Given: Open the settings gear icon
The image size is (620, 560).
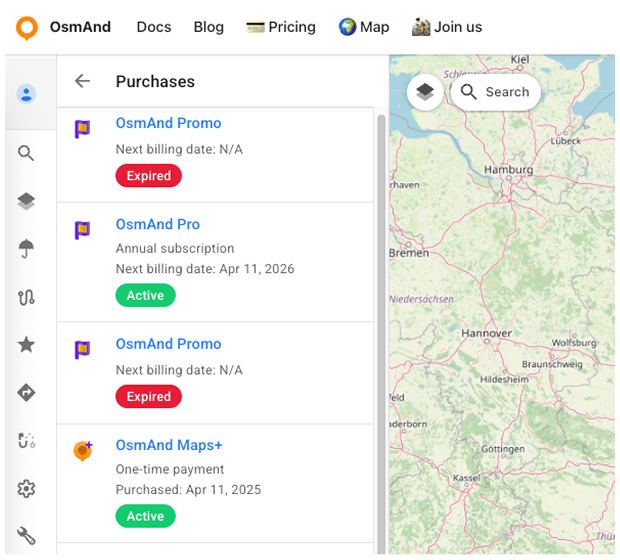Looking at the screenshot, I should (x=27, y=489).
